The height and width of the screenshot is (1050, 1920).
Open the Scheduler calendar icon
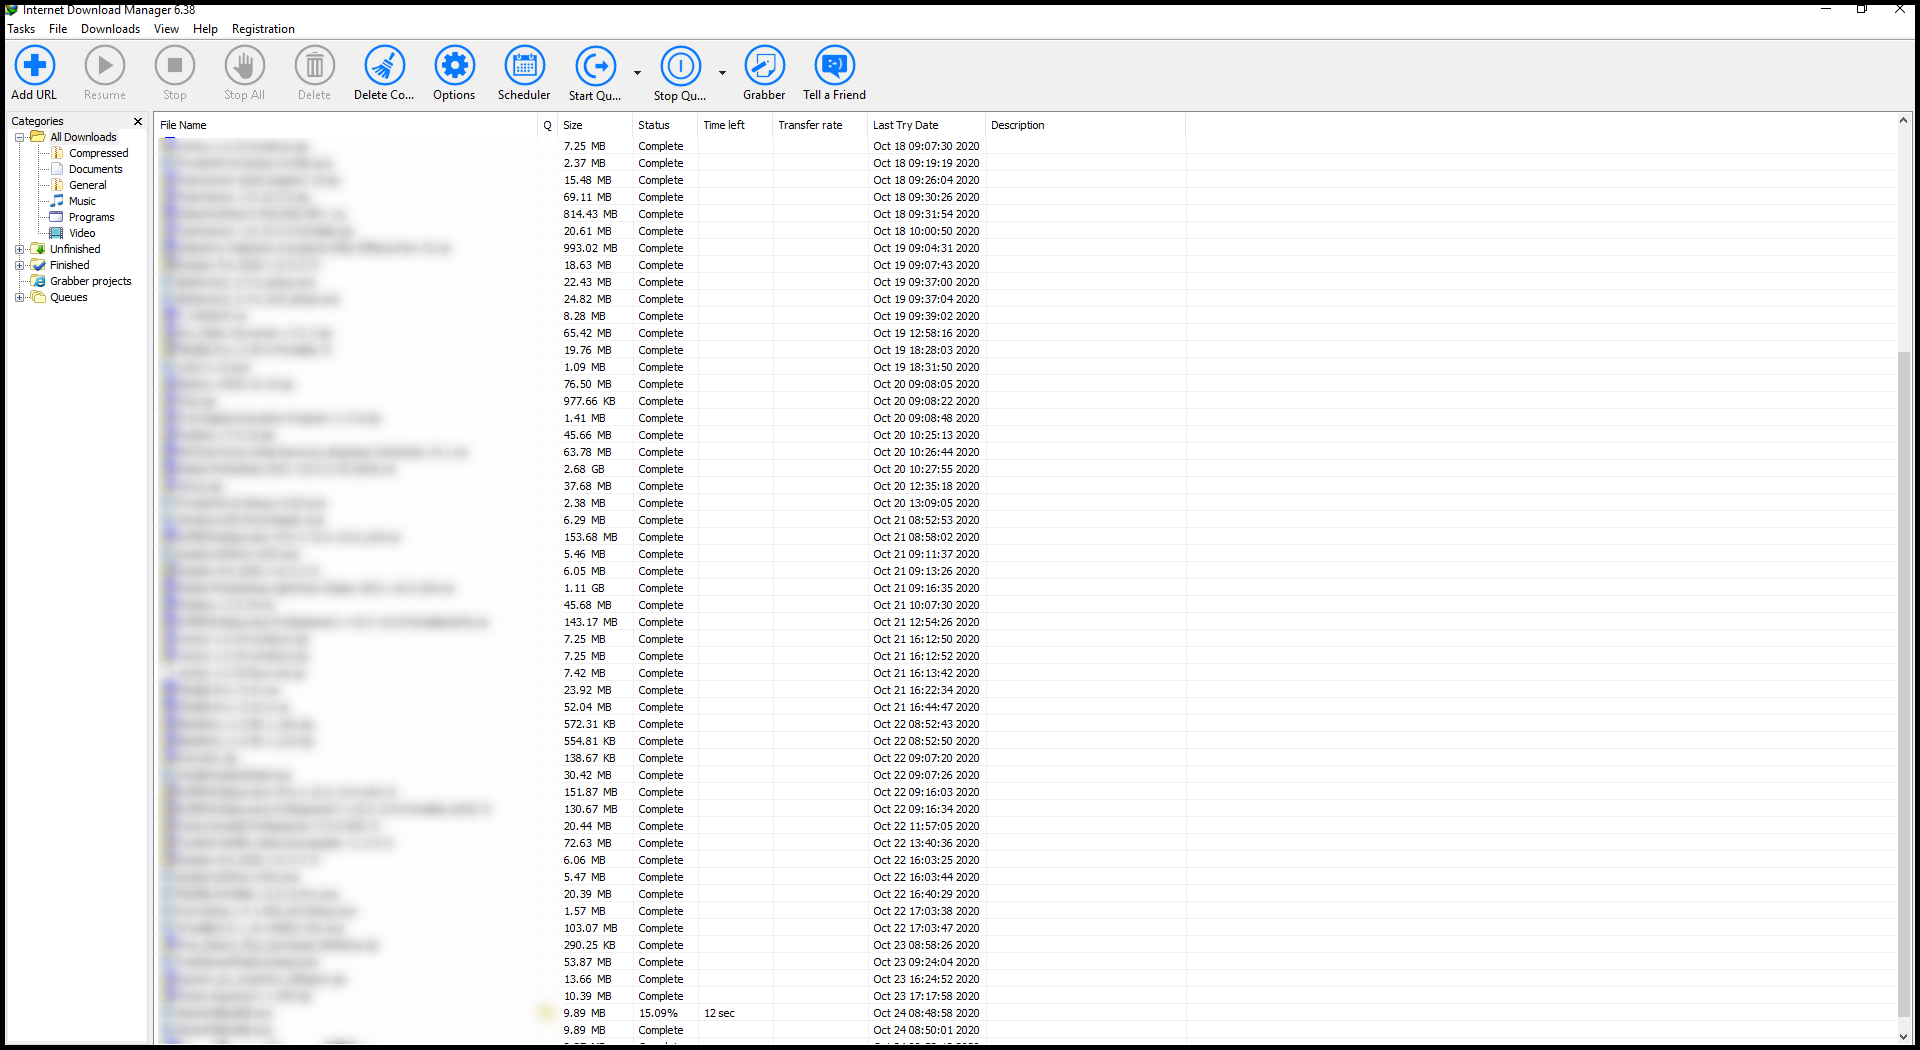click(x=525, y=66)
